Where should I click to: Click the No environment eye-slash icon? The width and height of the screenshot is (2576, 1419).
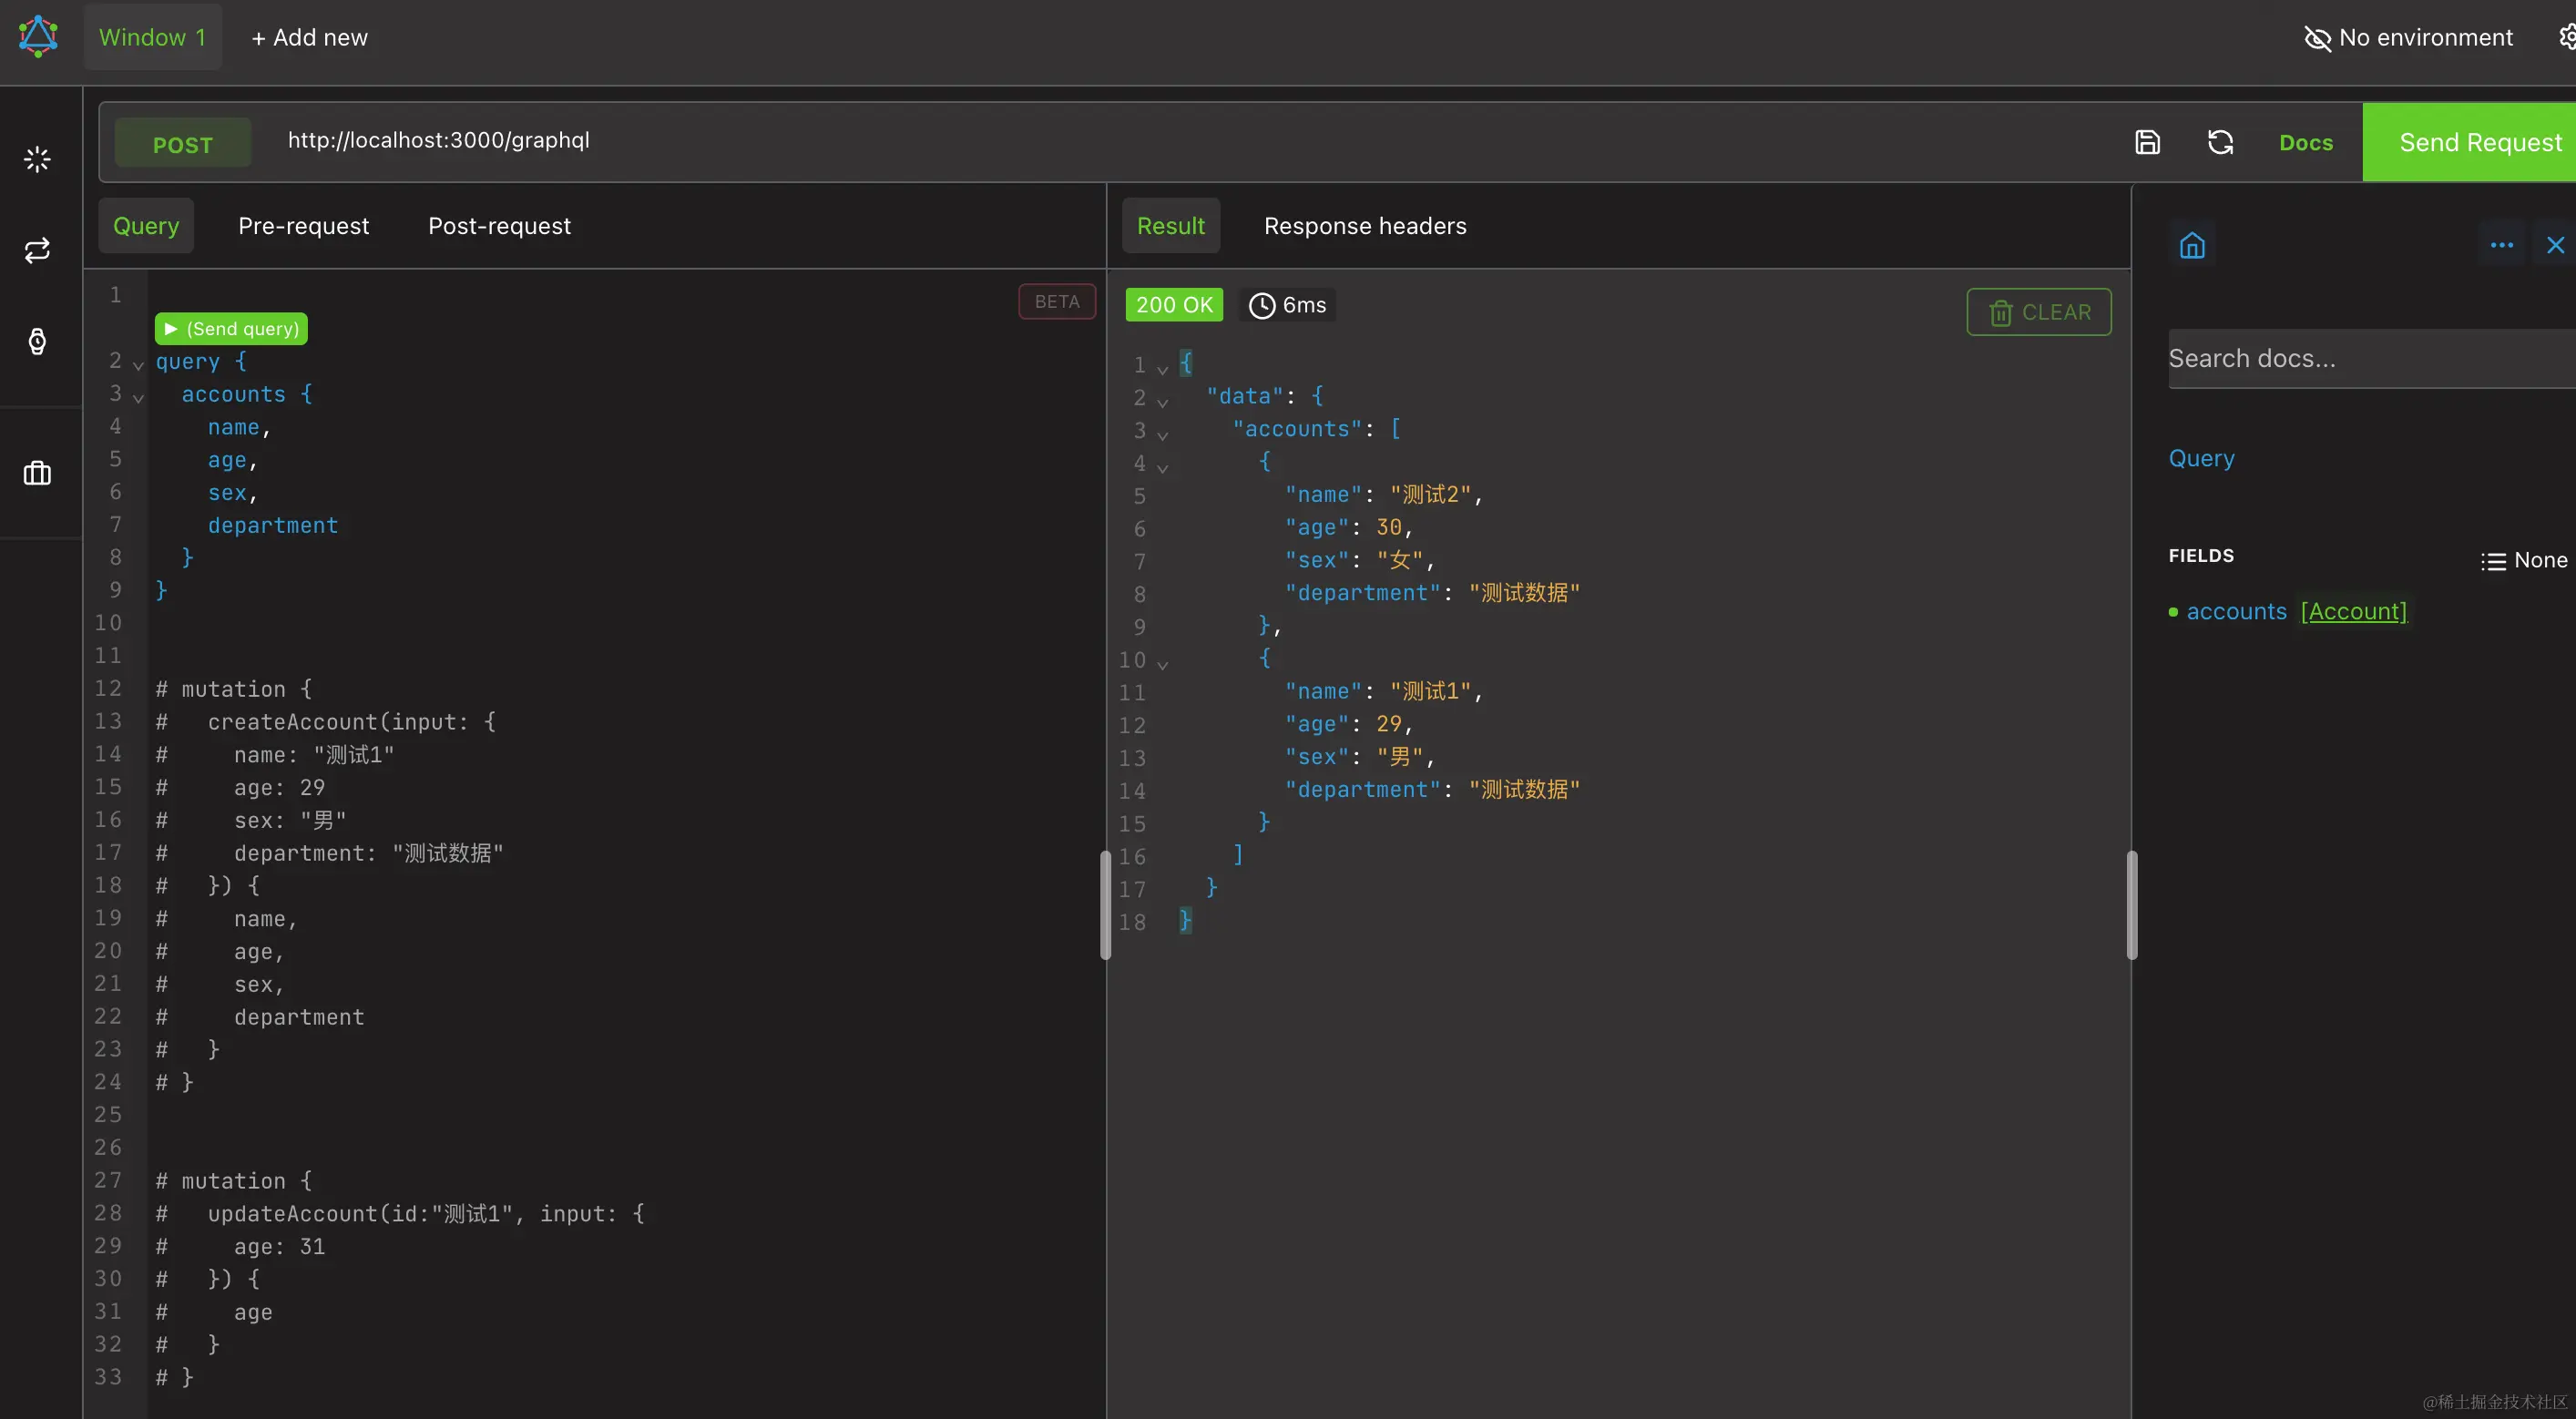click(x=2317, y=38)
